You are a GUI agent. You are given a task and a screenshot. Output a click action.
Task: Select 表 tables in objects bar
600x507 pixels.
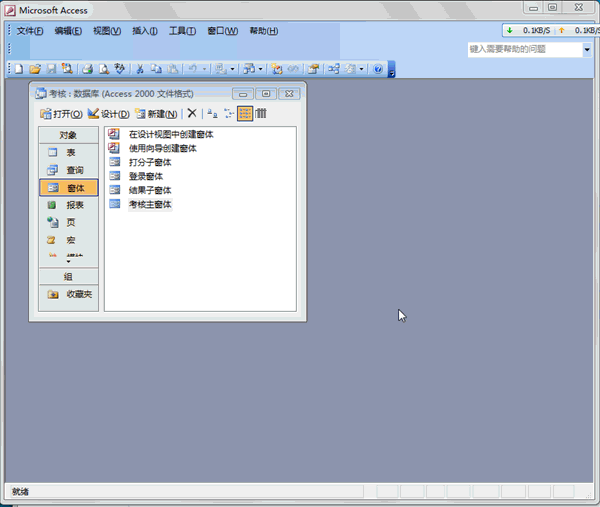coord(68,152)
